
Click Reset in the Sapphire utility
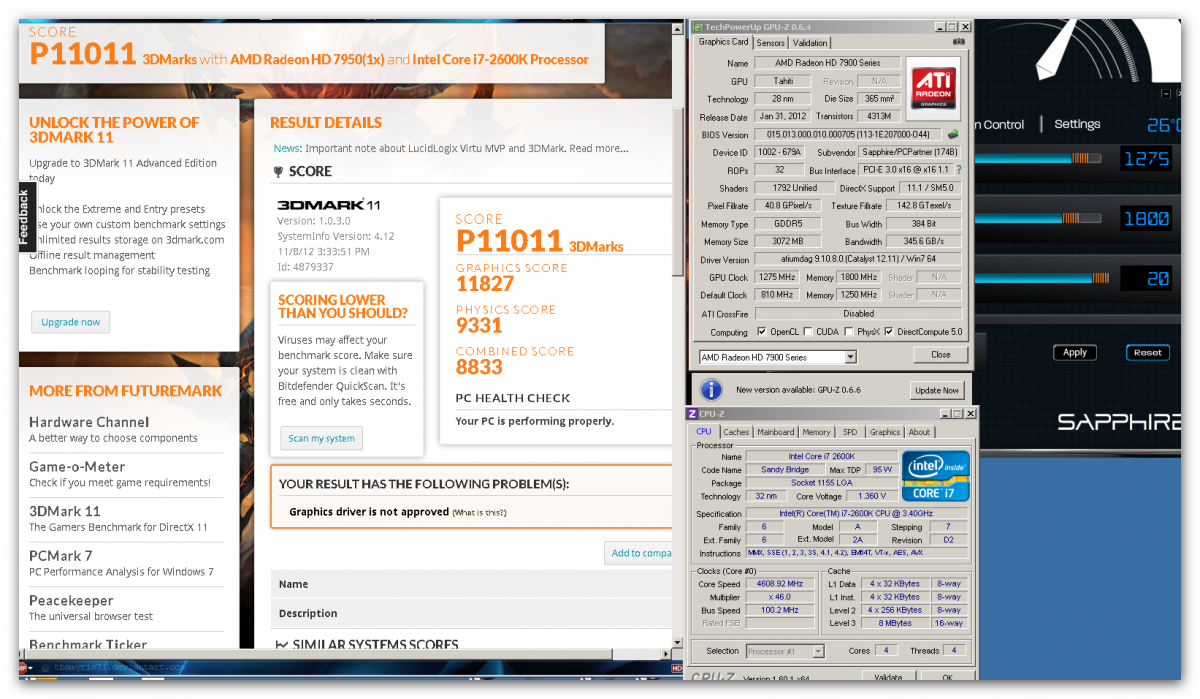point(1148,352)
